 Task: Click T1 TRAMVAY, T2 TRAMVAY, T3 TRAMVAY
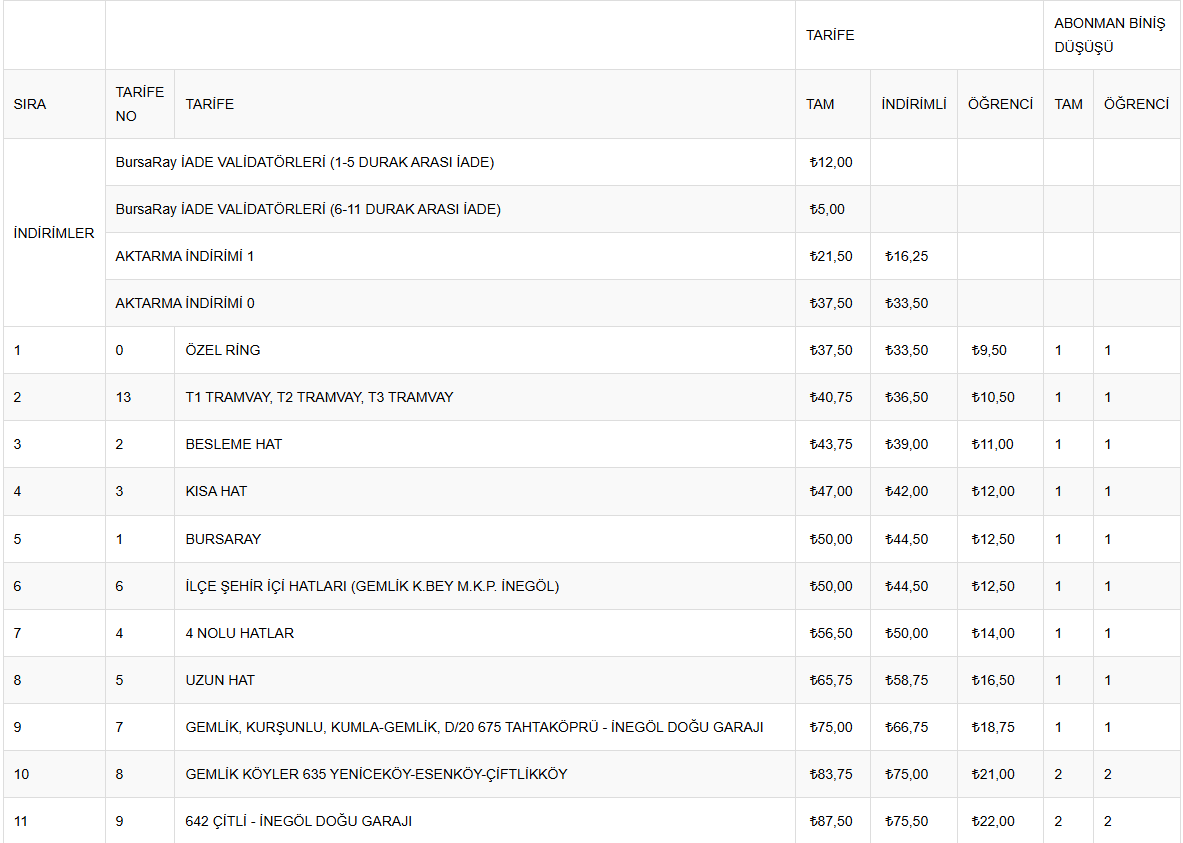(x=319, y=397)
